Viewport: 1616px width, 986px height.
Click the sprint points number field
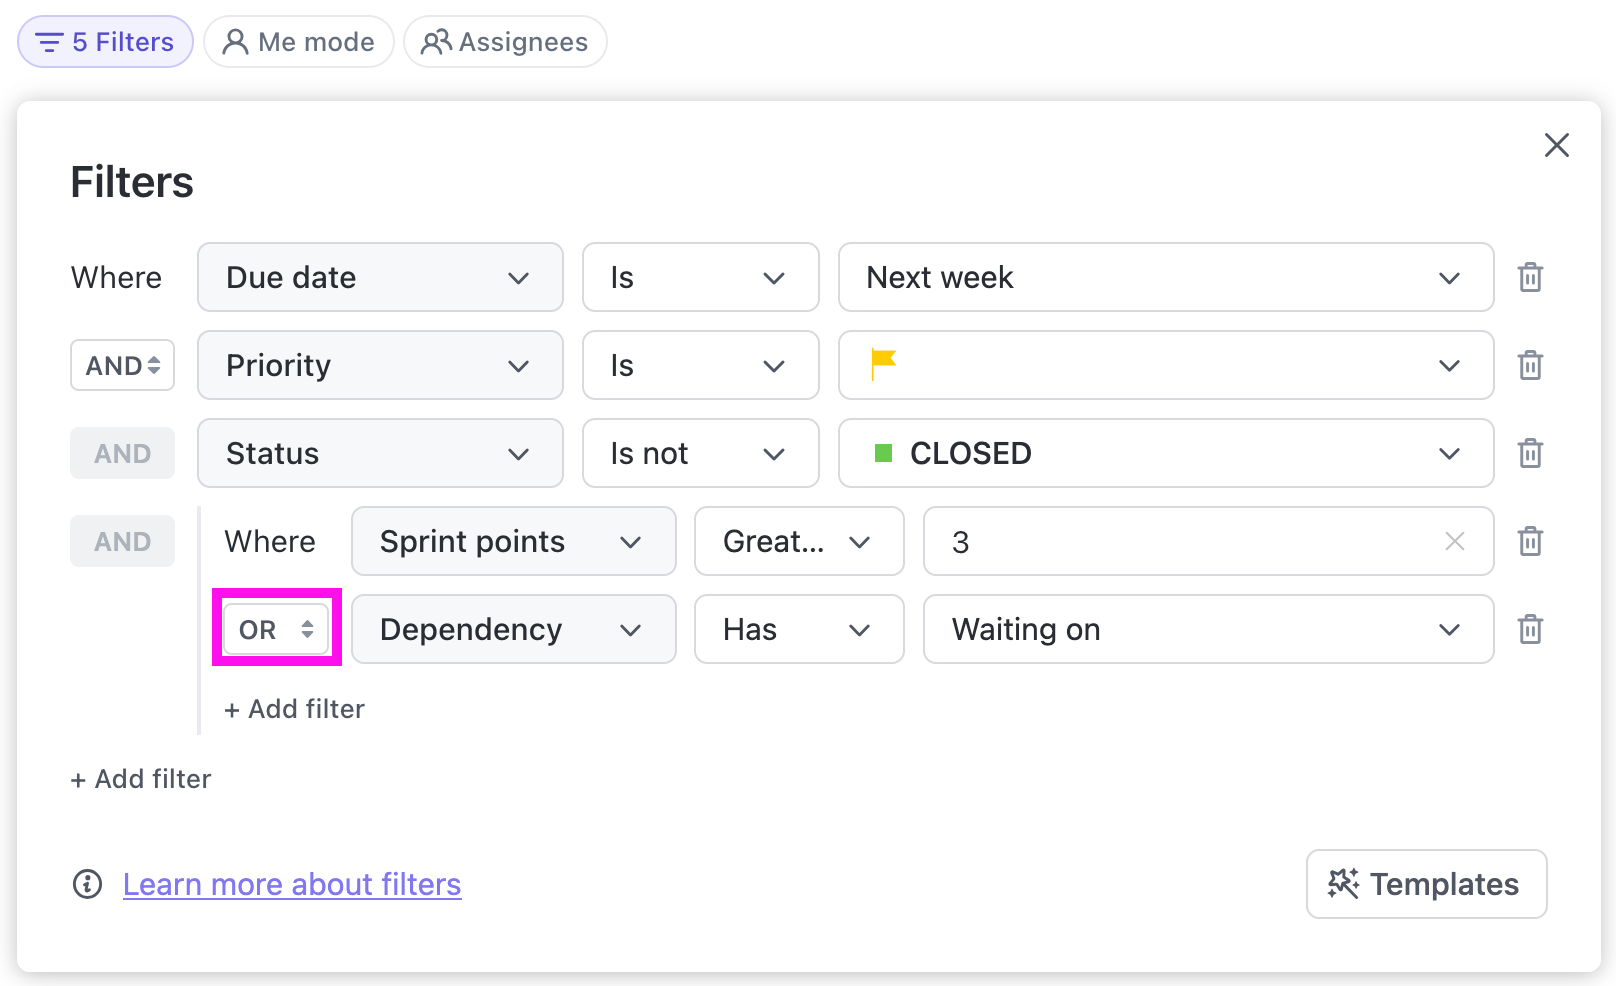pos(1180,541)
